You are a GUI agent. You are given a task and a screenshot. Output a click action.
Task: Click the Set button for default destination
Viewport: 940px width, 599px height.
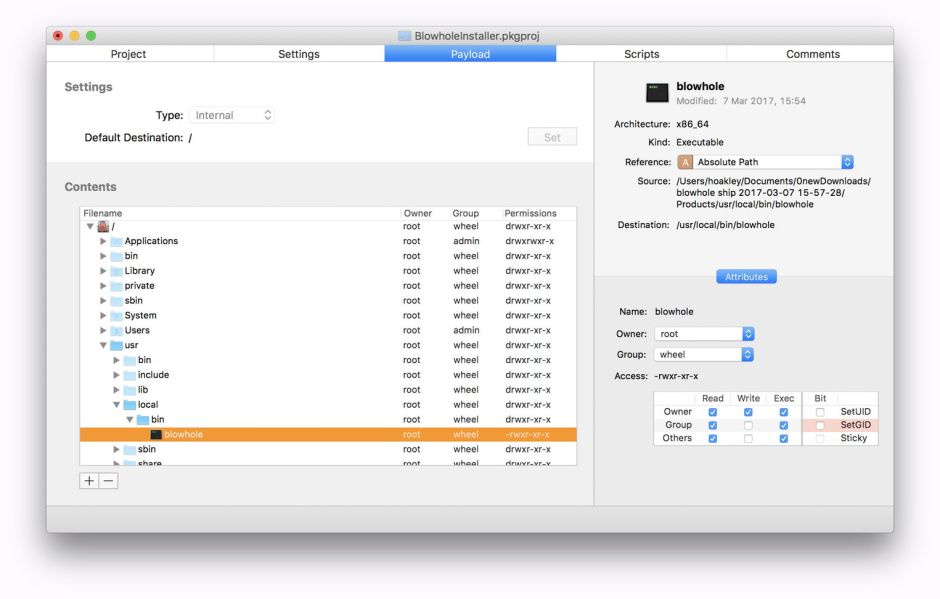tap(552, 137)
